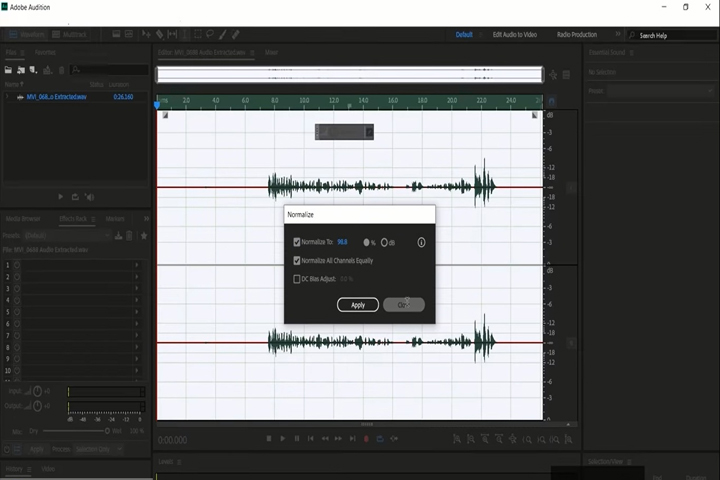The width and height of the screenshot is (720, 480).
Task: Select the percent radio button
Action: point(366,243)
